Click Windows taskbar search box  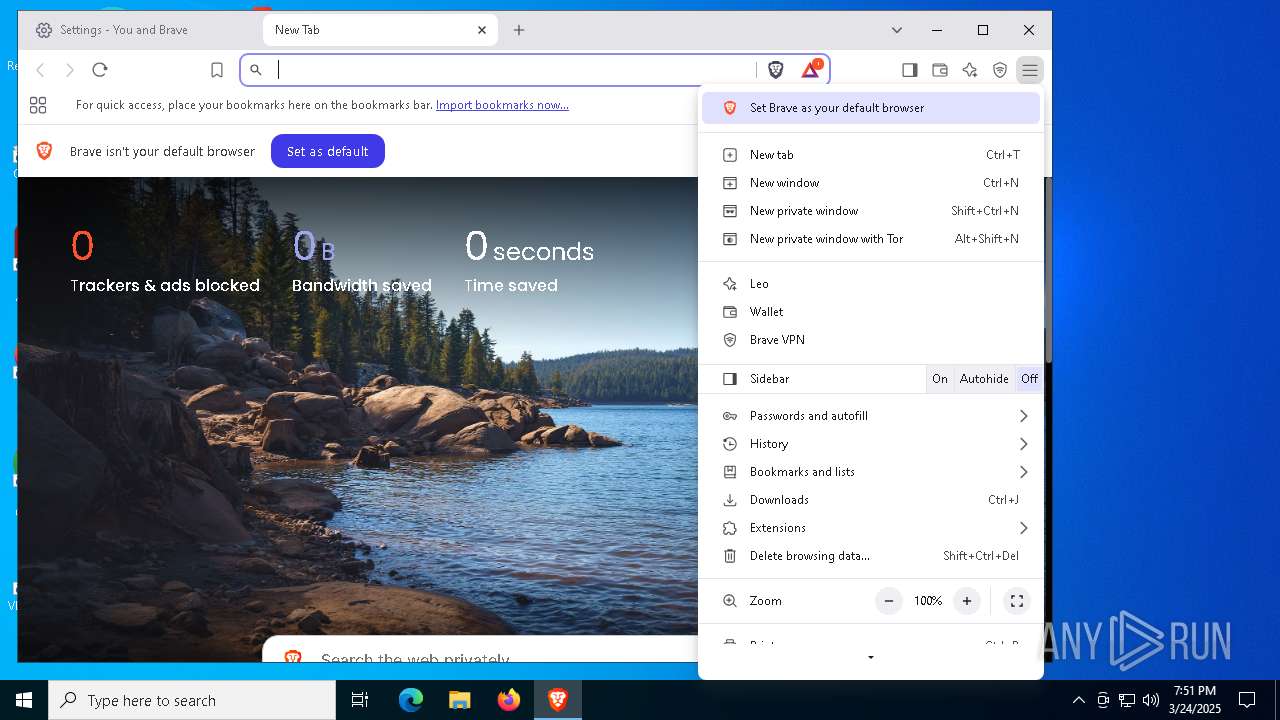click(x=192, y=700)
